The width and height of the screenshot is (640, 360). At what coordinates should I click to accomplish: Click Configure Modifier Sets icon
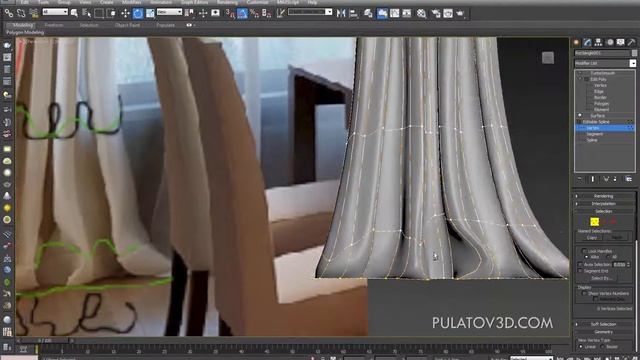tap(629, 179)
